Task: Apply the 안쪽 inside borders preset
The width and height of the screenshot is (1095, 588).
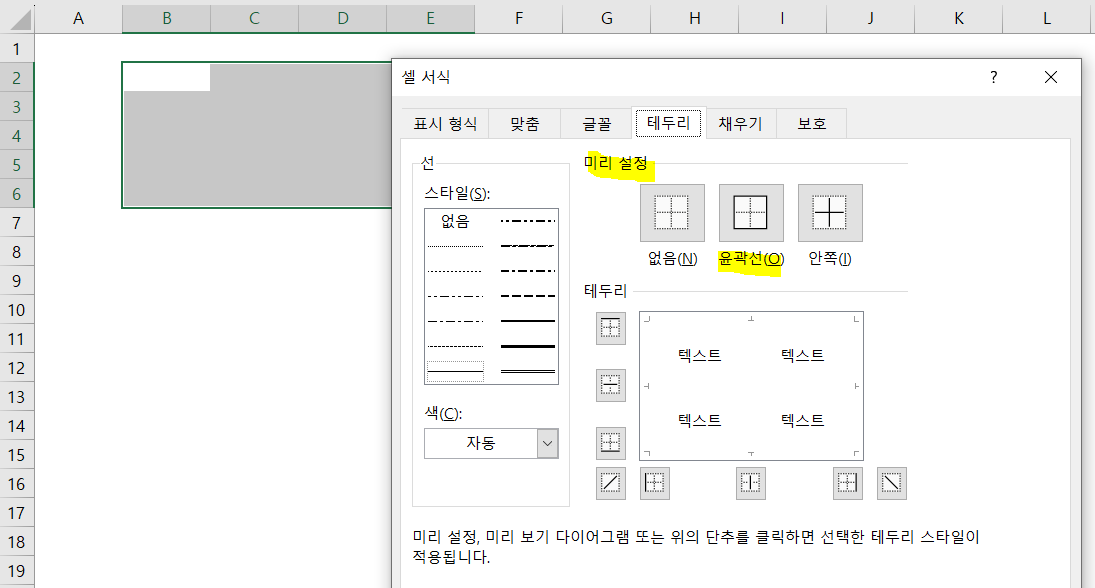Action: coord(829,212)
